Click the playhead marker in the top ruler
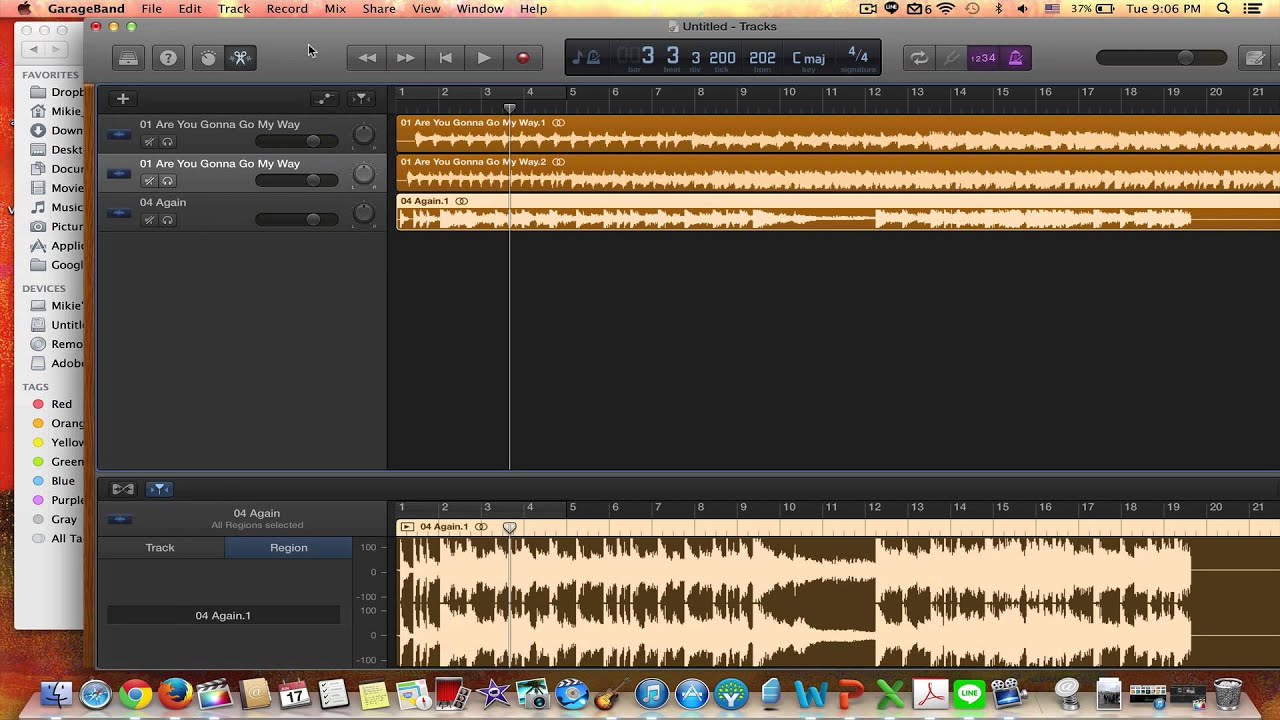Screen dimensions: 1280x720 [509, 108]
